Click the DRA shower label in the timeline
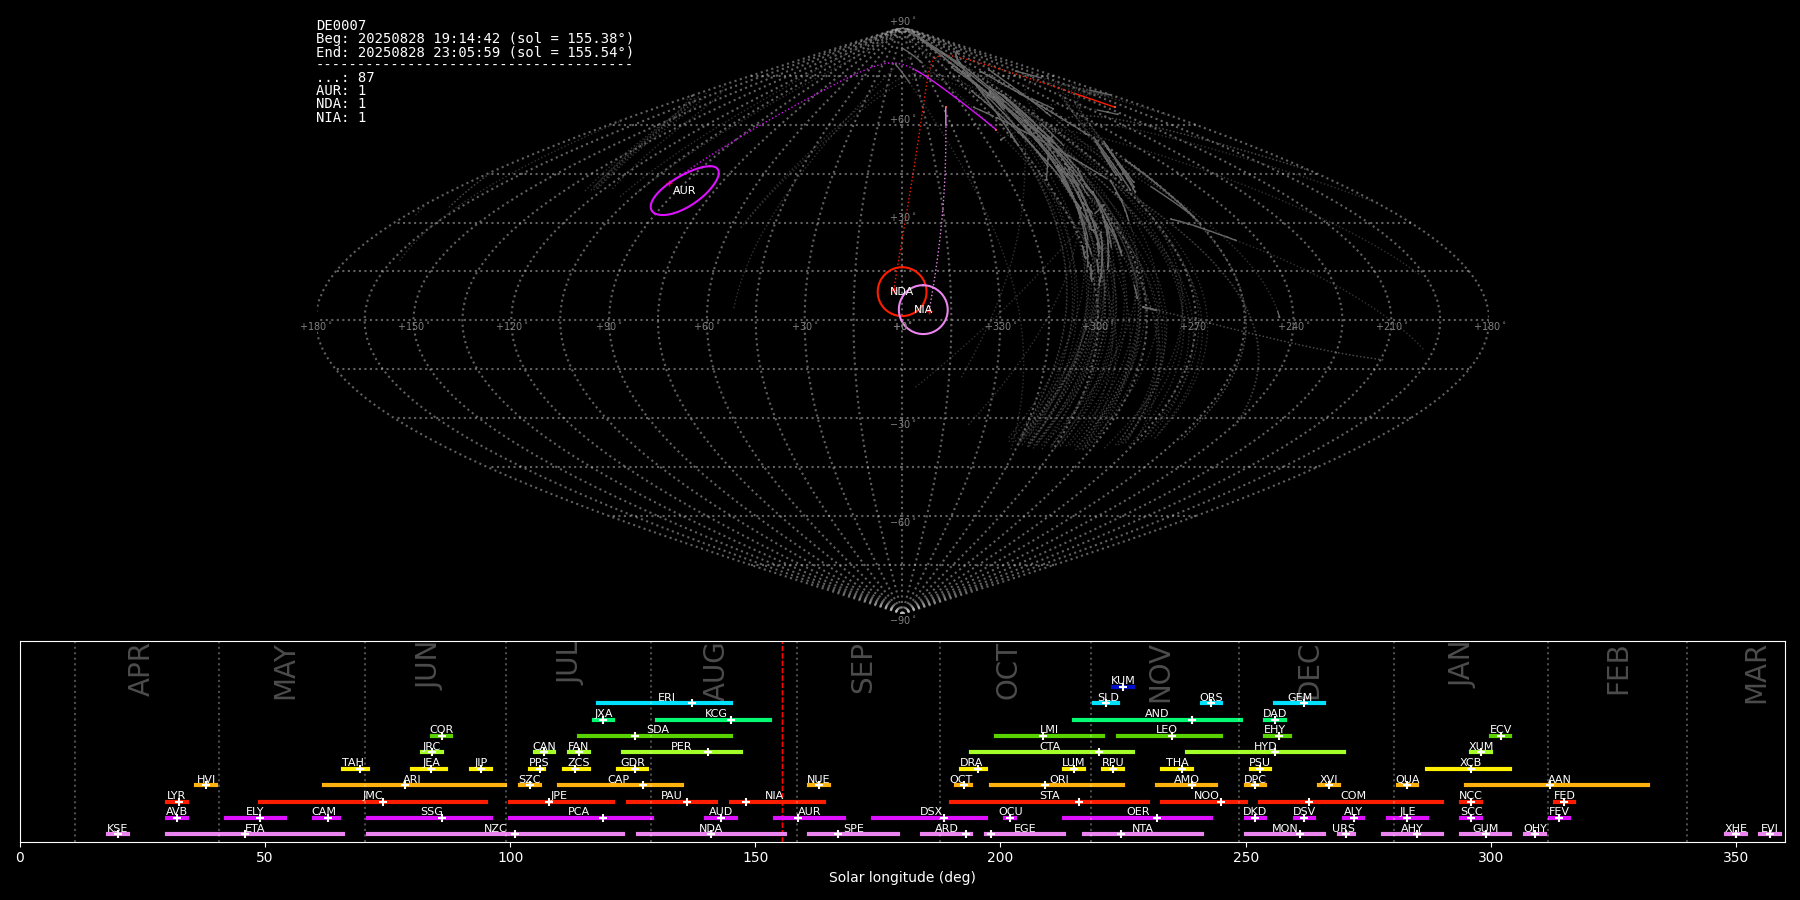The width and height of the screenshot is (1800, 900). click(x=971, y=762)
